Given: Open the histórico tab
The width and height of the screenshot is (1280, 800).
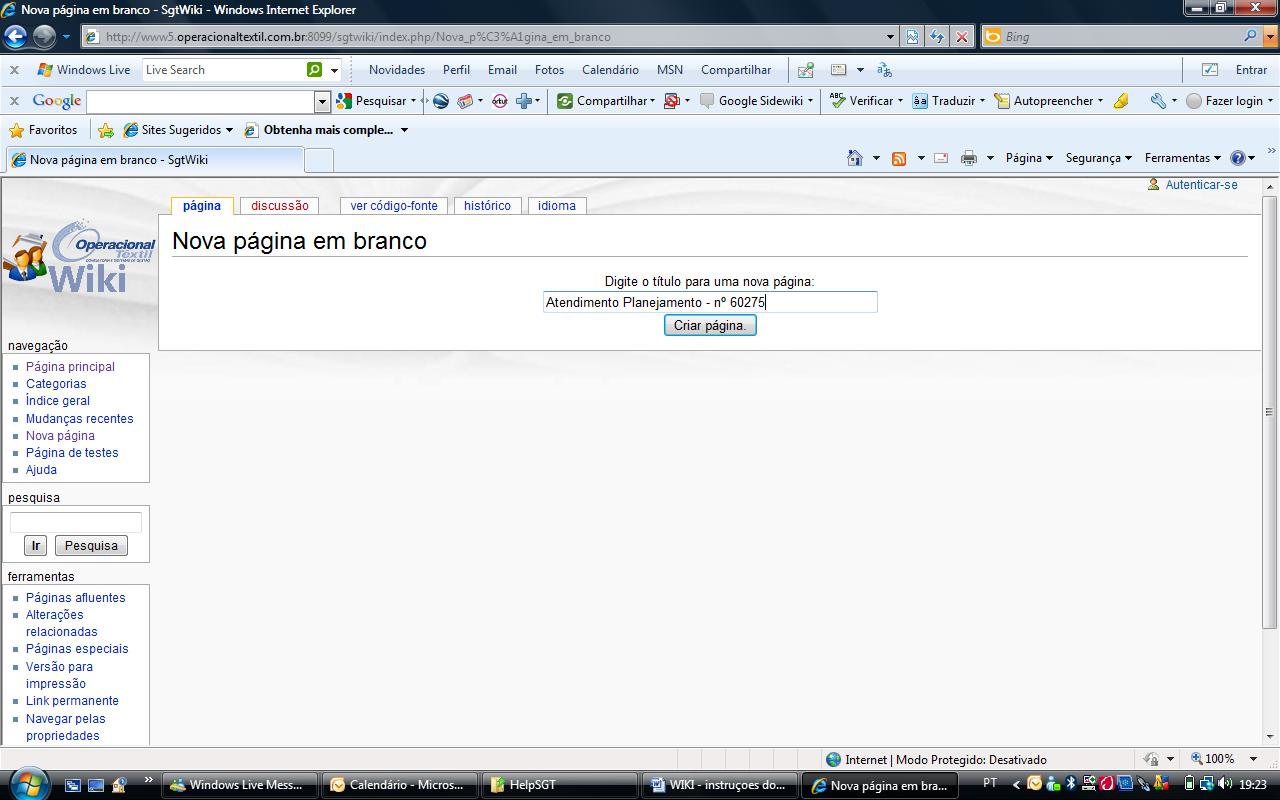Looking at the screenshot, I should coord(487,206).
